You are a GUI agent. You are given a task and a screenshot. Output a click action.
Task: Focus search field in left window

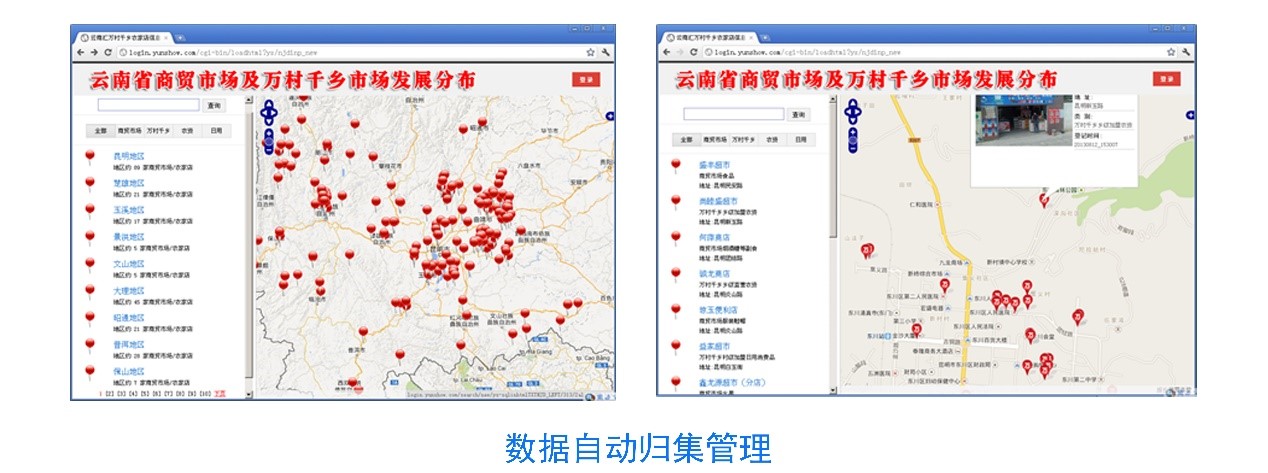click(x=148, y=105)
